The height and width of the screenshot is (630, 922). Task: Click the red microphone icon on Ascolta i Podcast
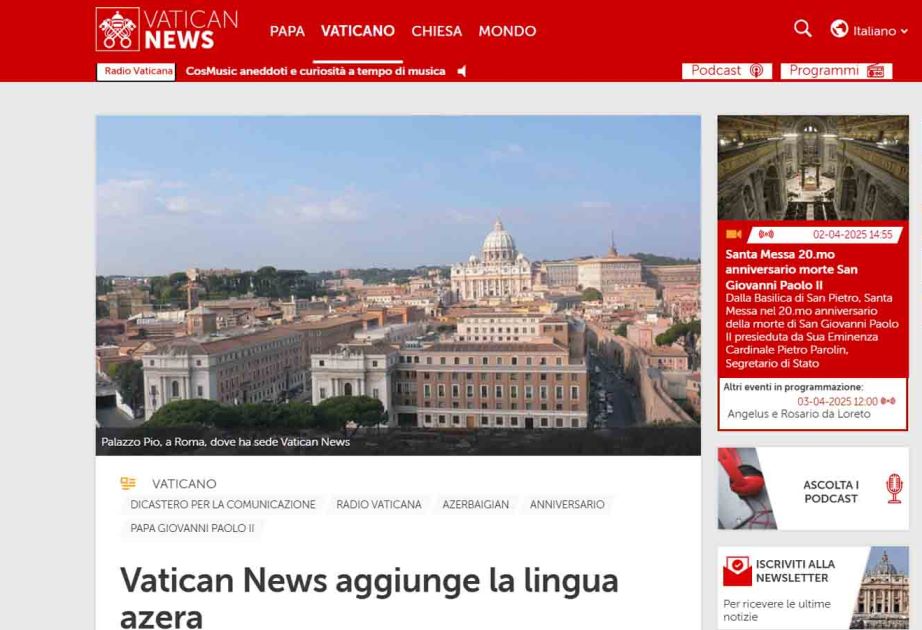894,488
